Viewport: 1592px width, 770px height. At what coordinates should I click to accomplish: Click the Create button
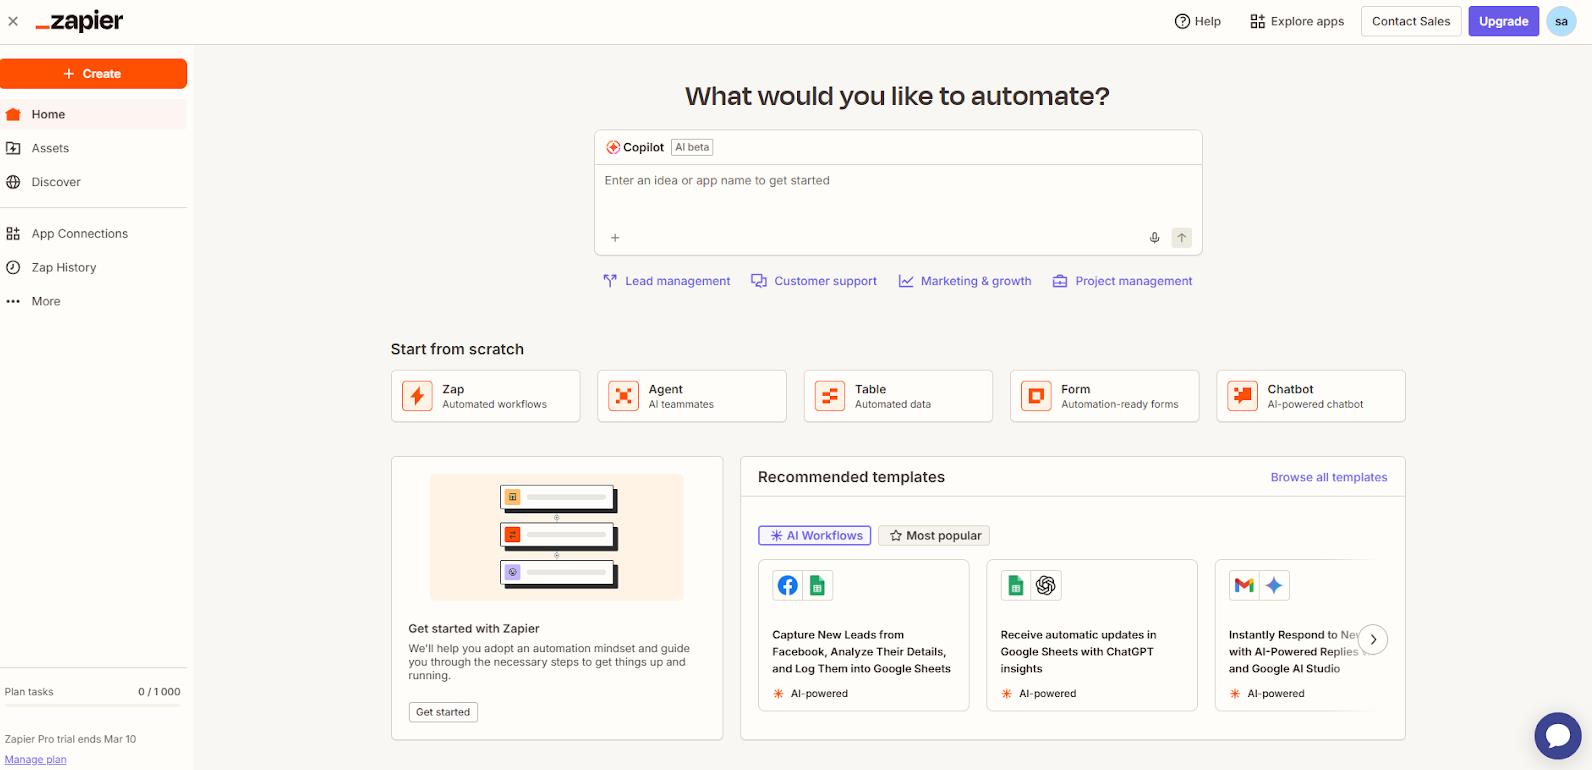[x=93, y=74]
